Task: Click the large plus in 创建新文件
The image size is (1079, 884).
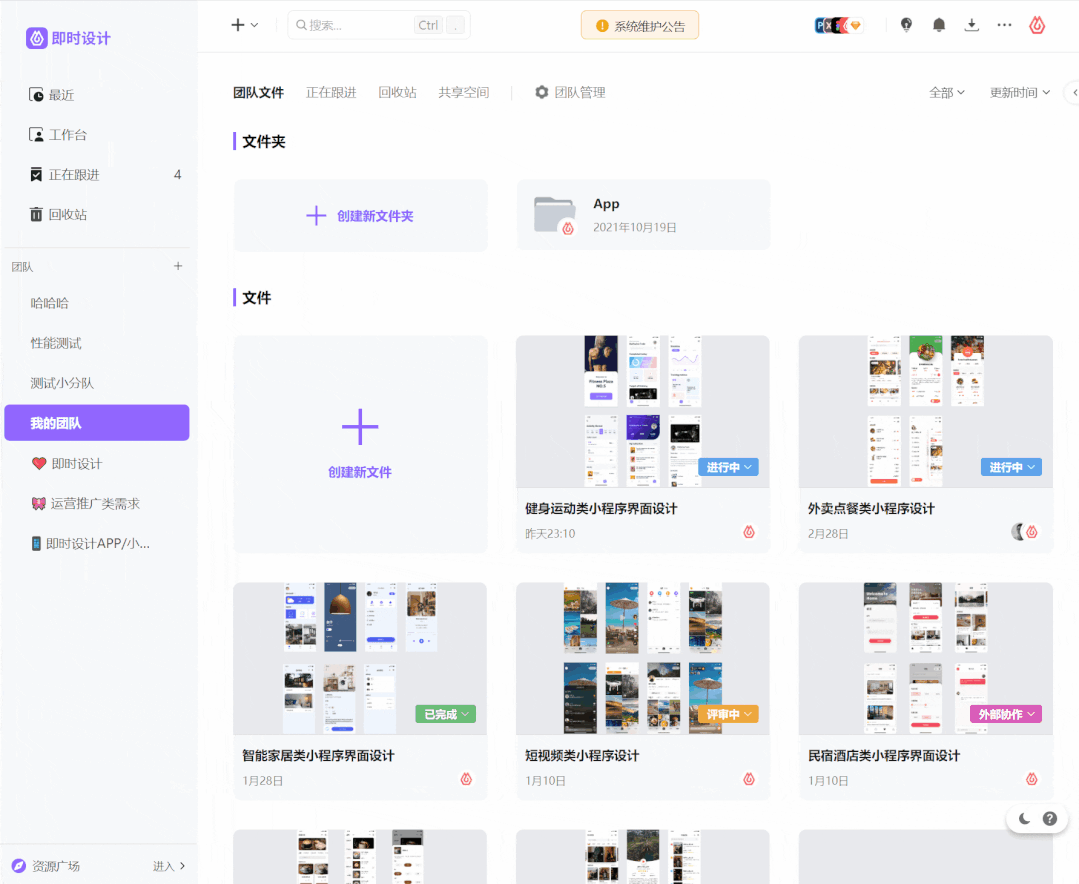Action: [x=360, y=427]
